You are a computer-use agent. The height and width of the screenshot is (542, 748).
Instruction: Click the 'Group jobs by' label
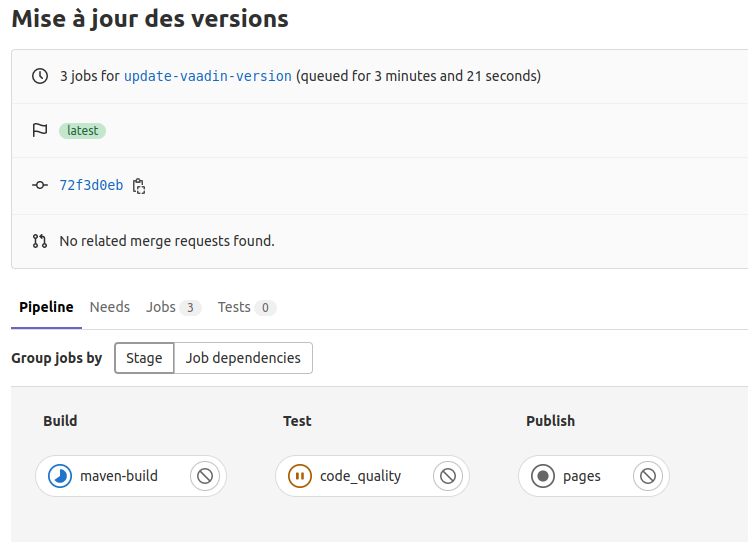(x=57, y=358)
